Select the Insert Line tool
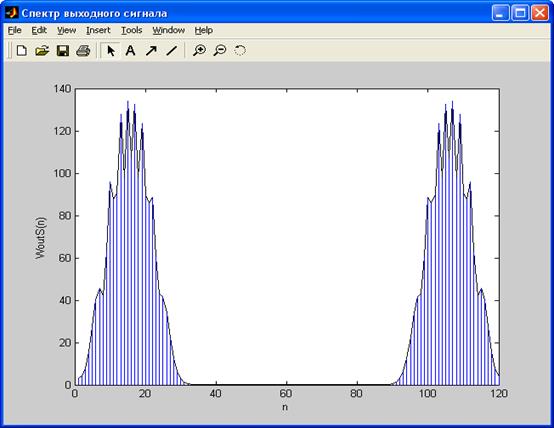 (x=172, y=51)
